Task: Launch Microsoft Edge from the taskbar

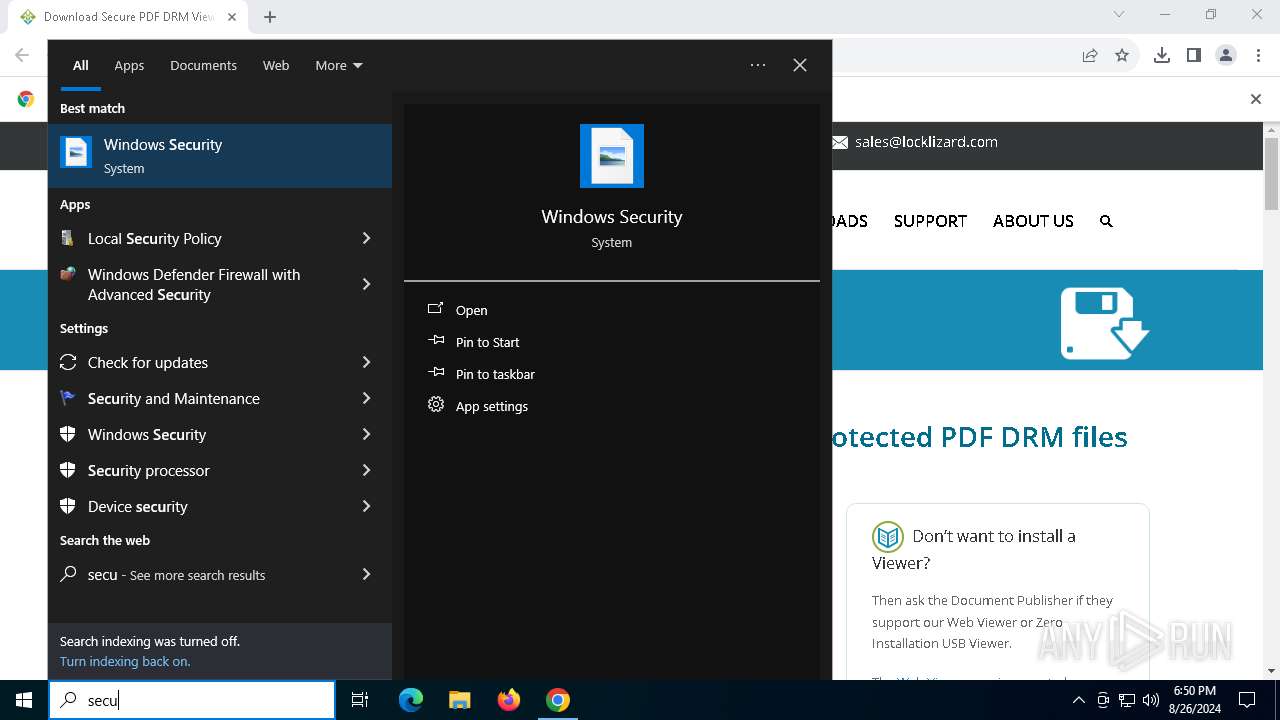Action: pyautogui.click(x=411, y=700)
